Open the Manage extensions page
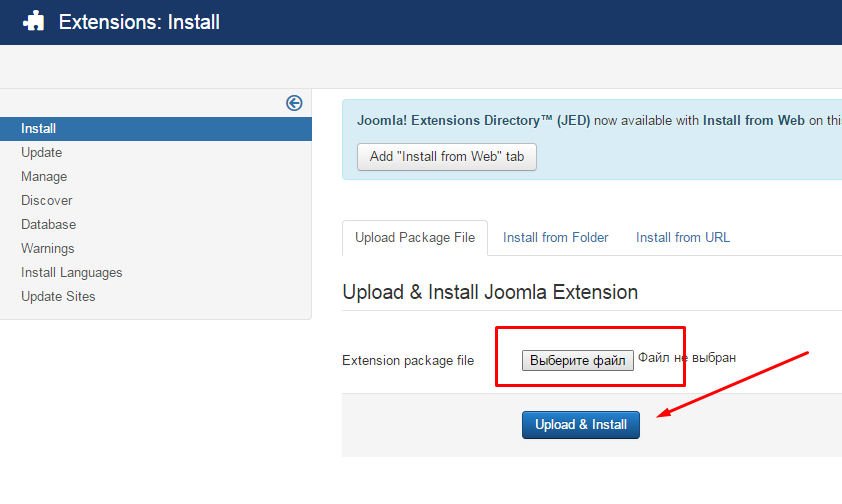 [x=44, y=177]
